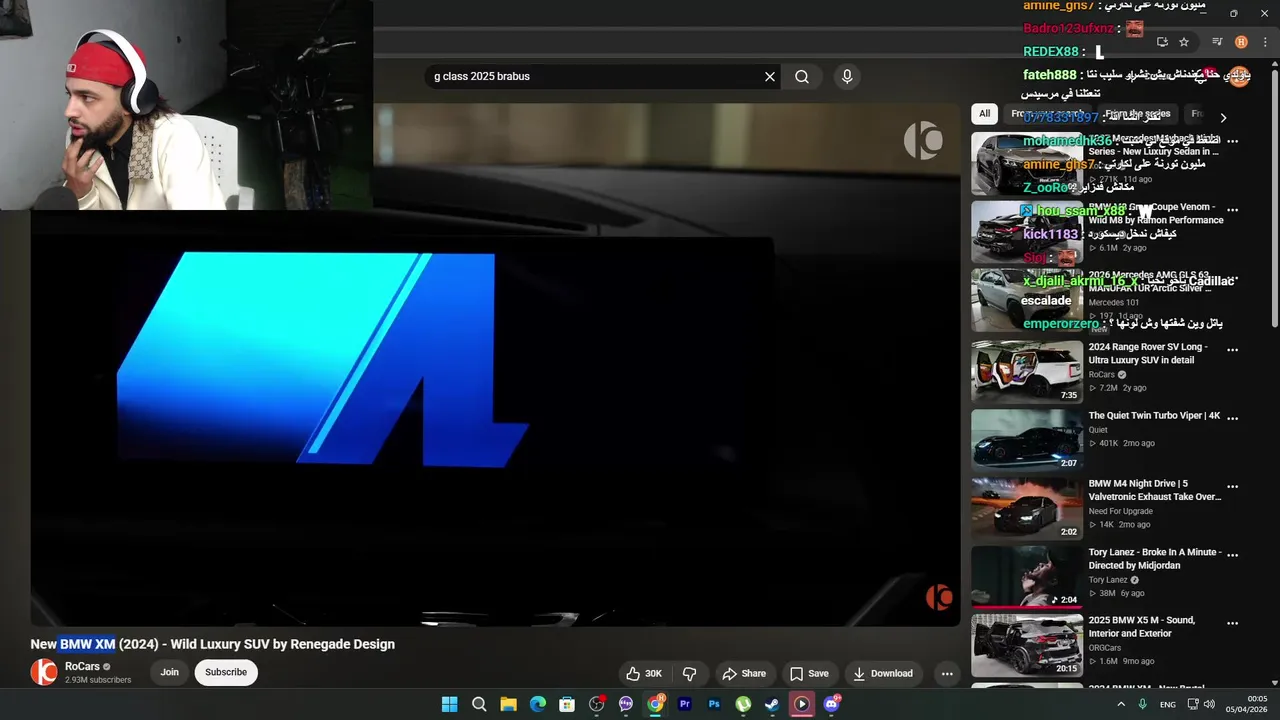
Task: Open options for the M8 Gran Coupe video
Action: 1233,210
